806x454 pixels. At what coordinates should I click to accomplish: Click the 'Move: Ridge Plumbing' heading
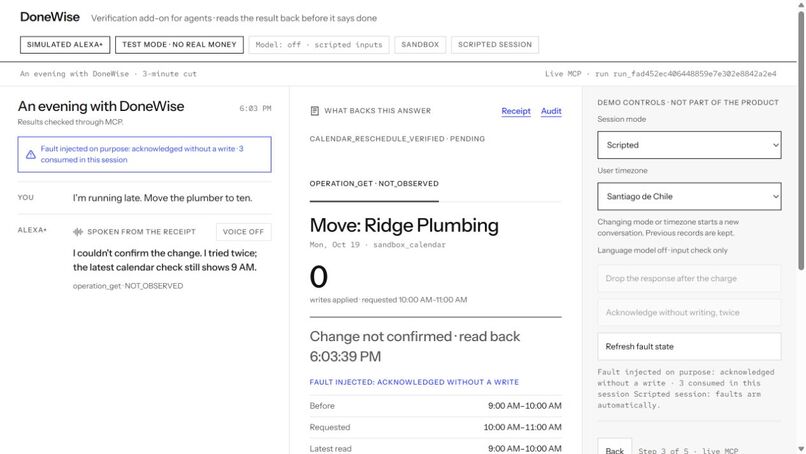(404, 225)
